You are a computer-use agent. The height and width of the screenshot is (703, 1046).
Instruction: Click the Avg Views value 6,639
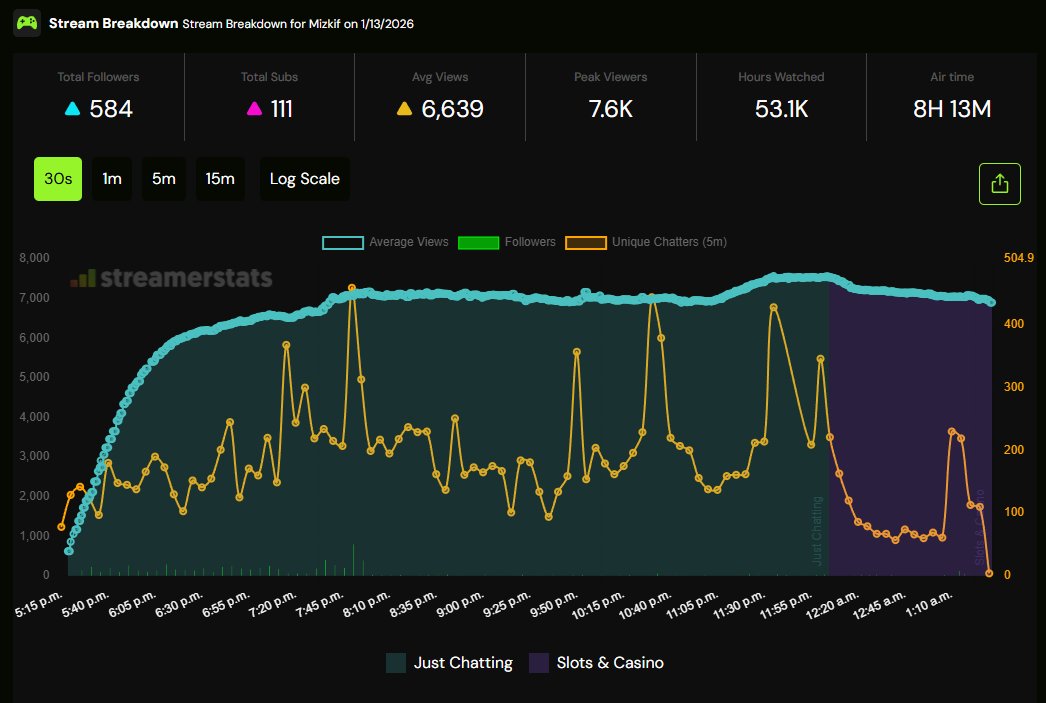click(x=452, y=109)
